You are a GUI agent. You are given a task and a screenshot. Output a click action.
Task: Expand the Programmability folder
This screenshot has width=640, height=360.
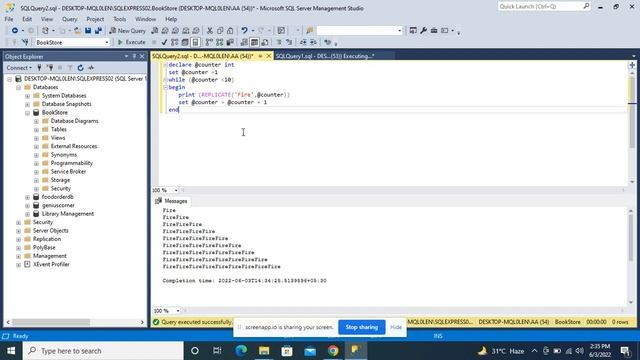[36, 164]
